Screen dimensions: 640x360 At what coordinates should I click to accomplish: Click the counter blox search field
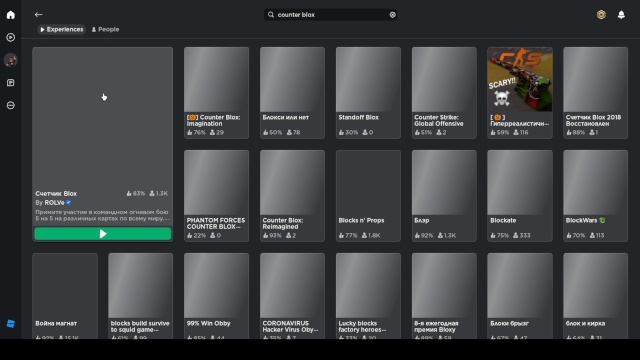[x=331, y=15]
